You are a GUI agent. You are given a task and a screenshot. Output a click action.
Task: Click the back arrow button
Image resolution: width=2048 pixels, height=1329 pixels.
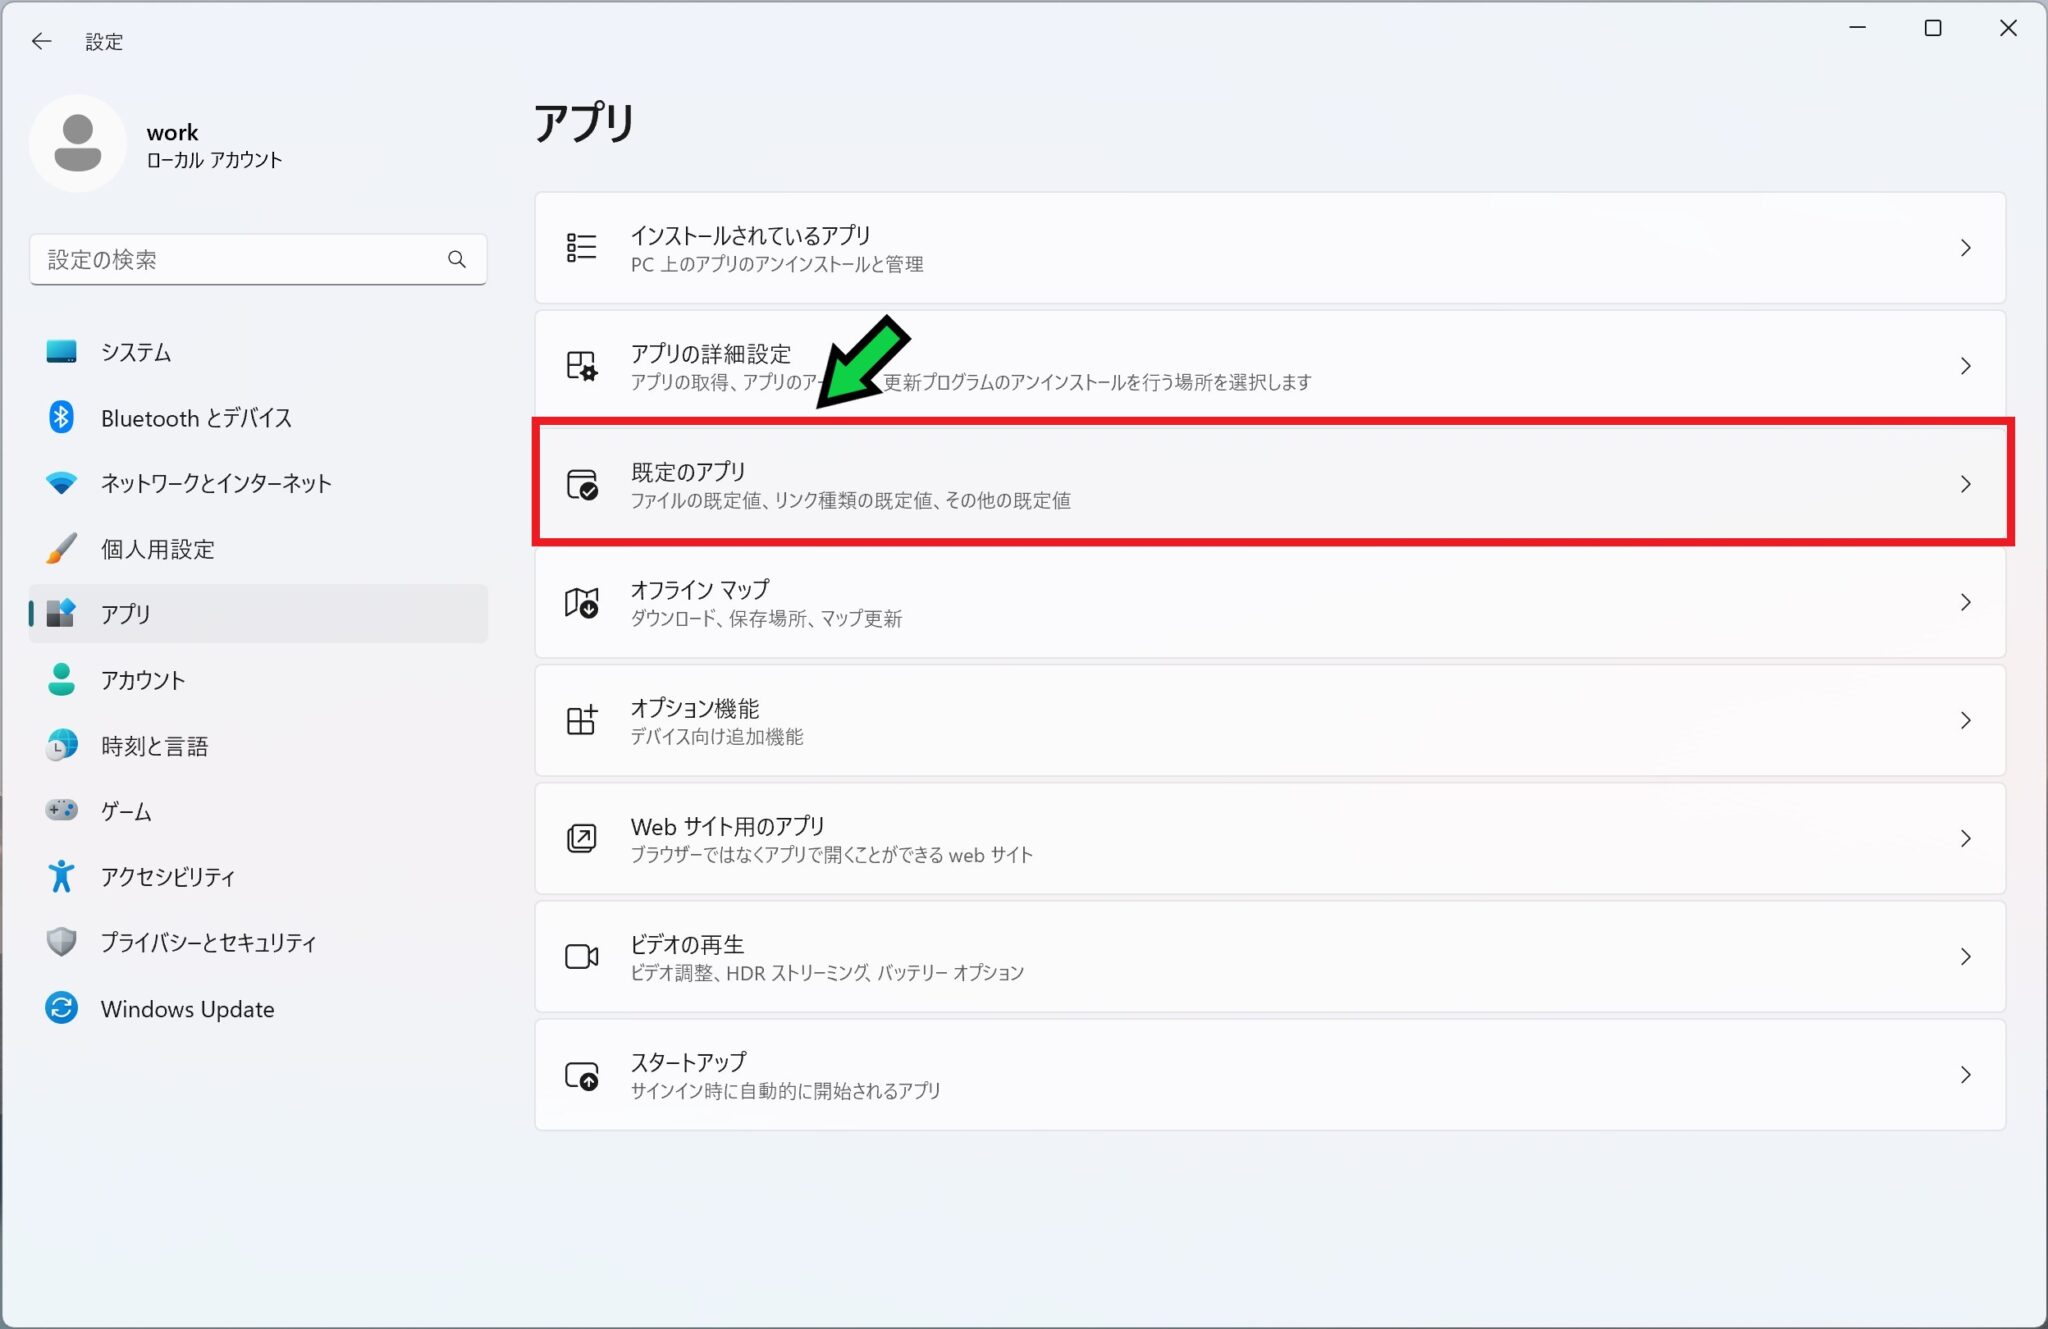tap(41, 41)
